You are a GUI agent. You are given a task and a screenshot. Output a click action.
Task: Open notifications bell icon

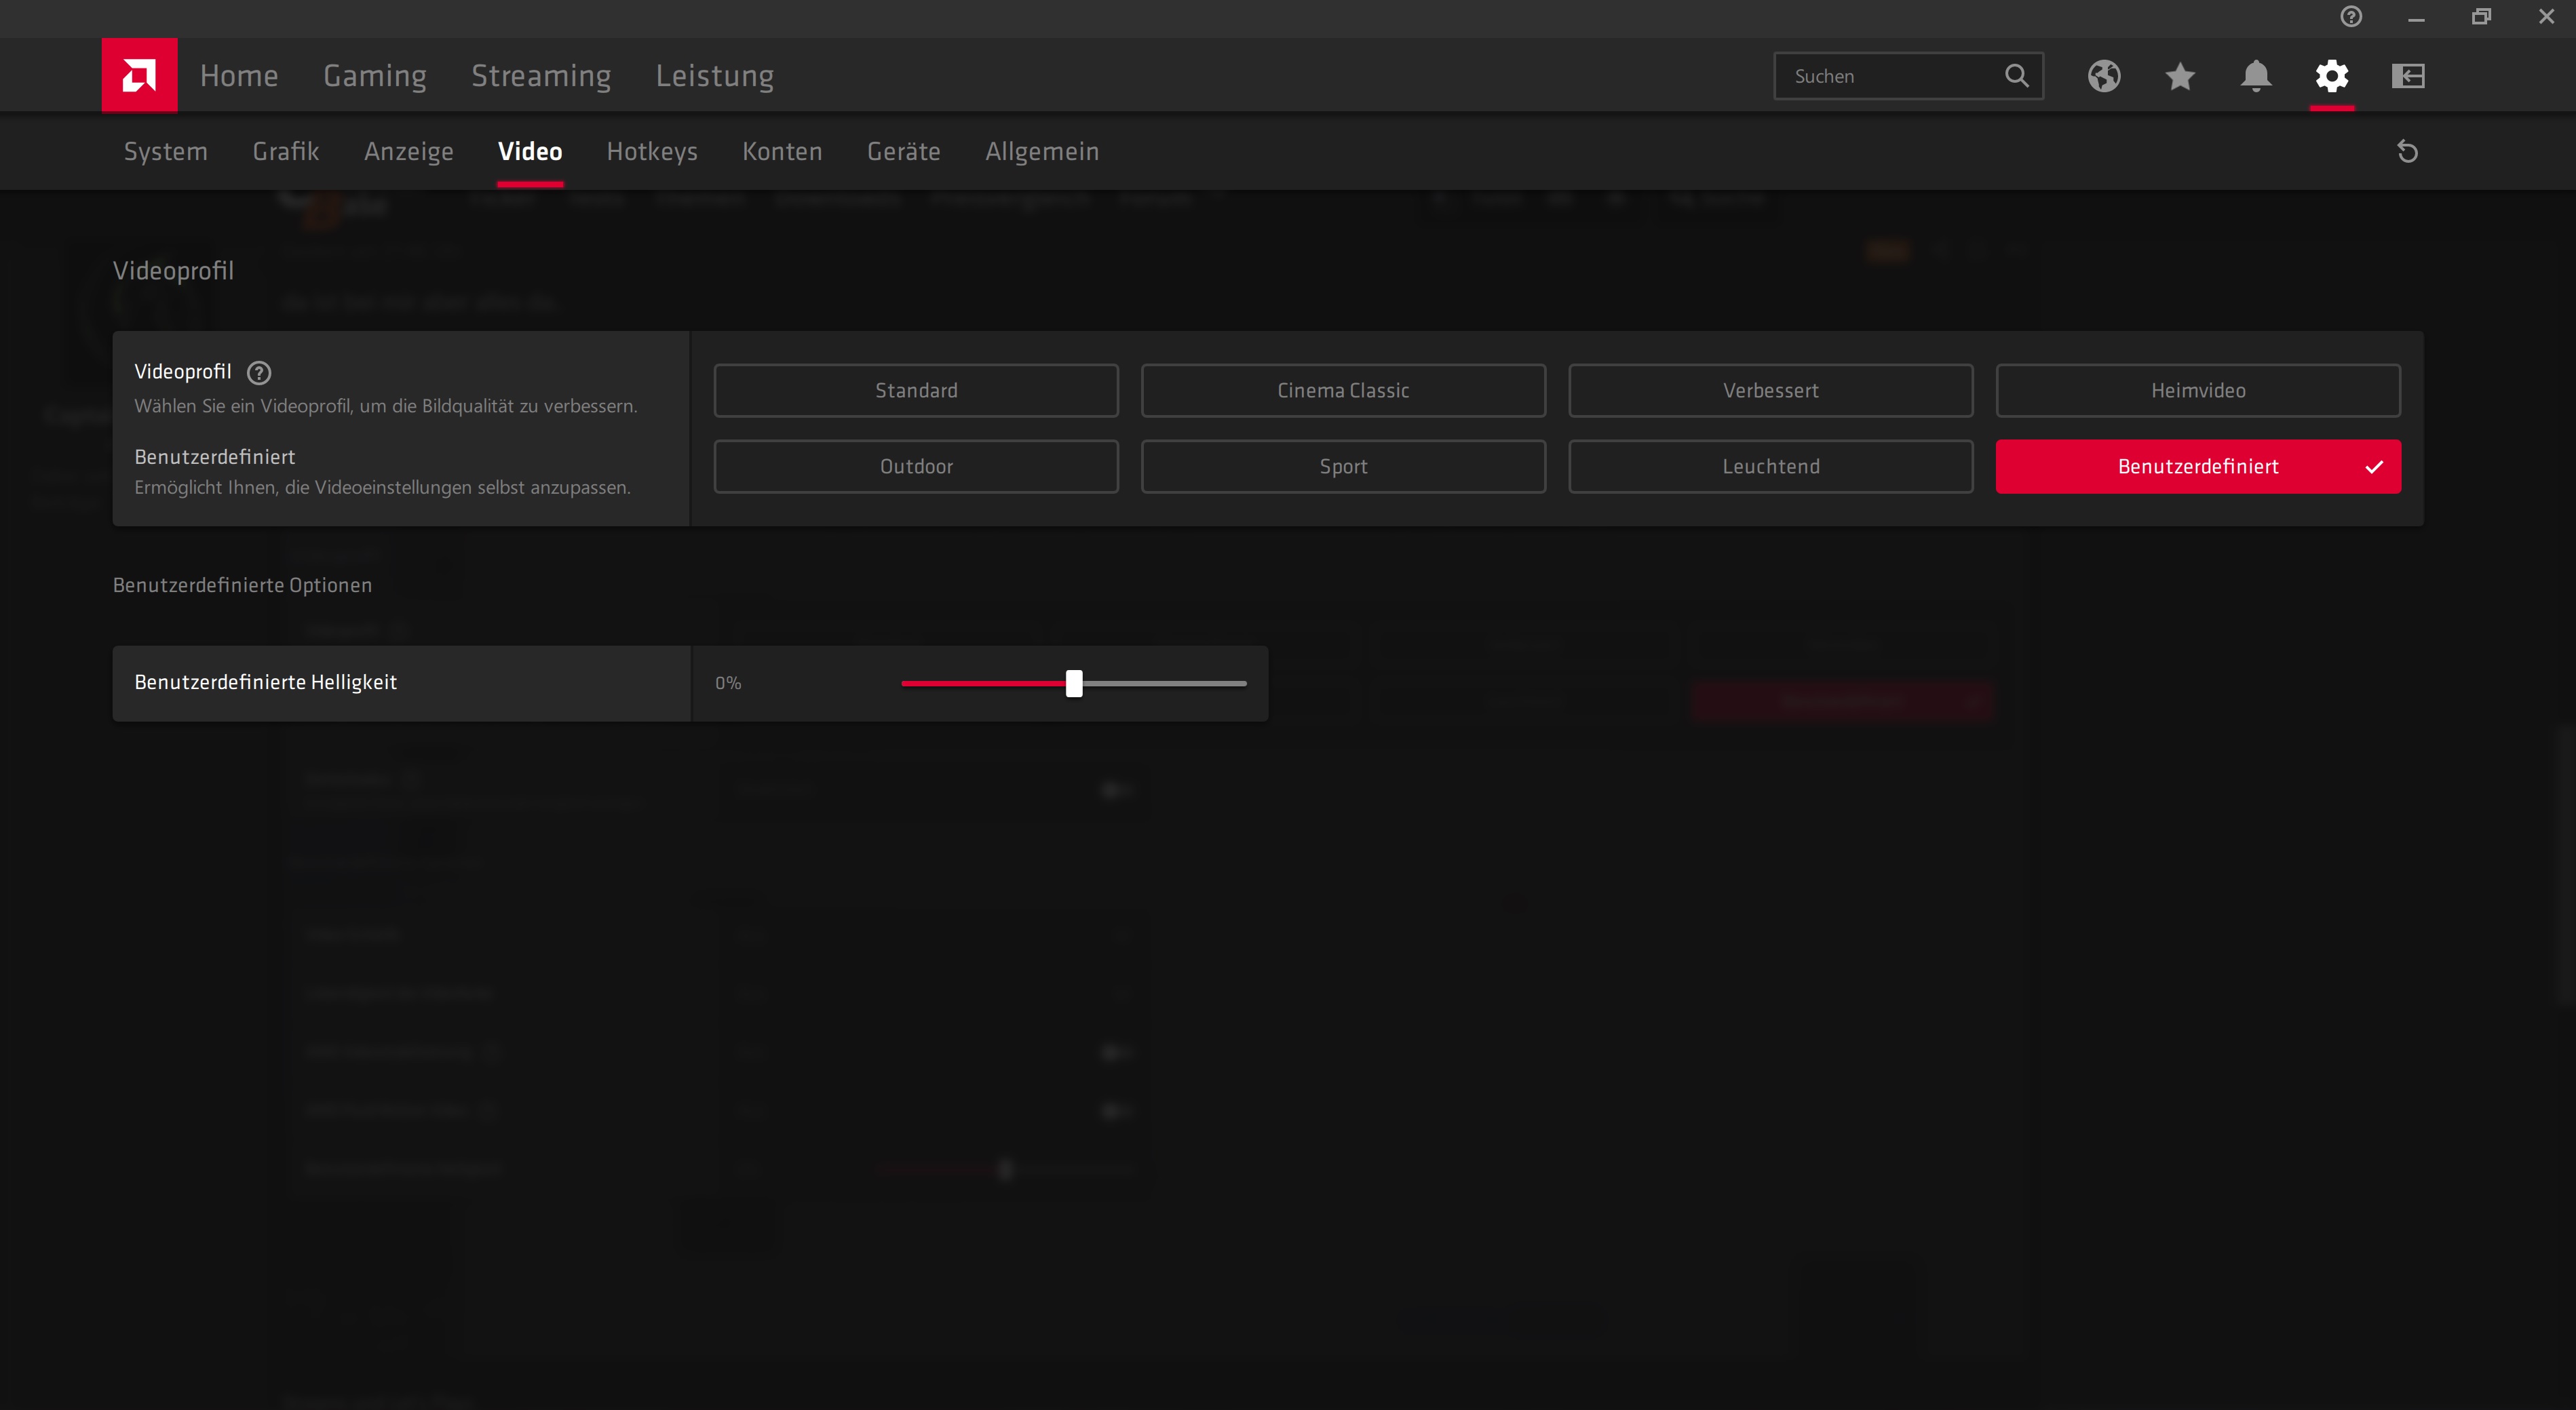click(x=2256, y=76)
